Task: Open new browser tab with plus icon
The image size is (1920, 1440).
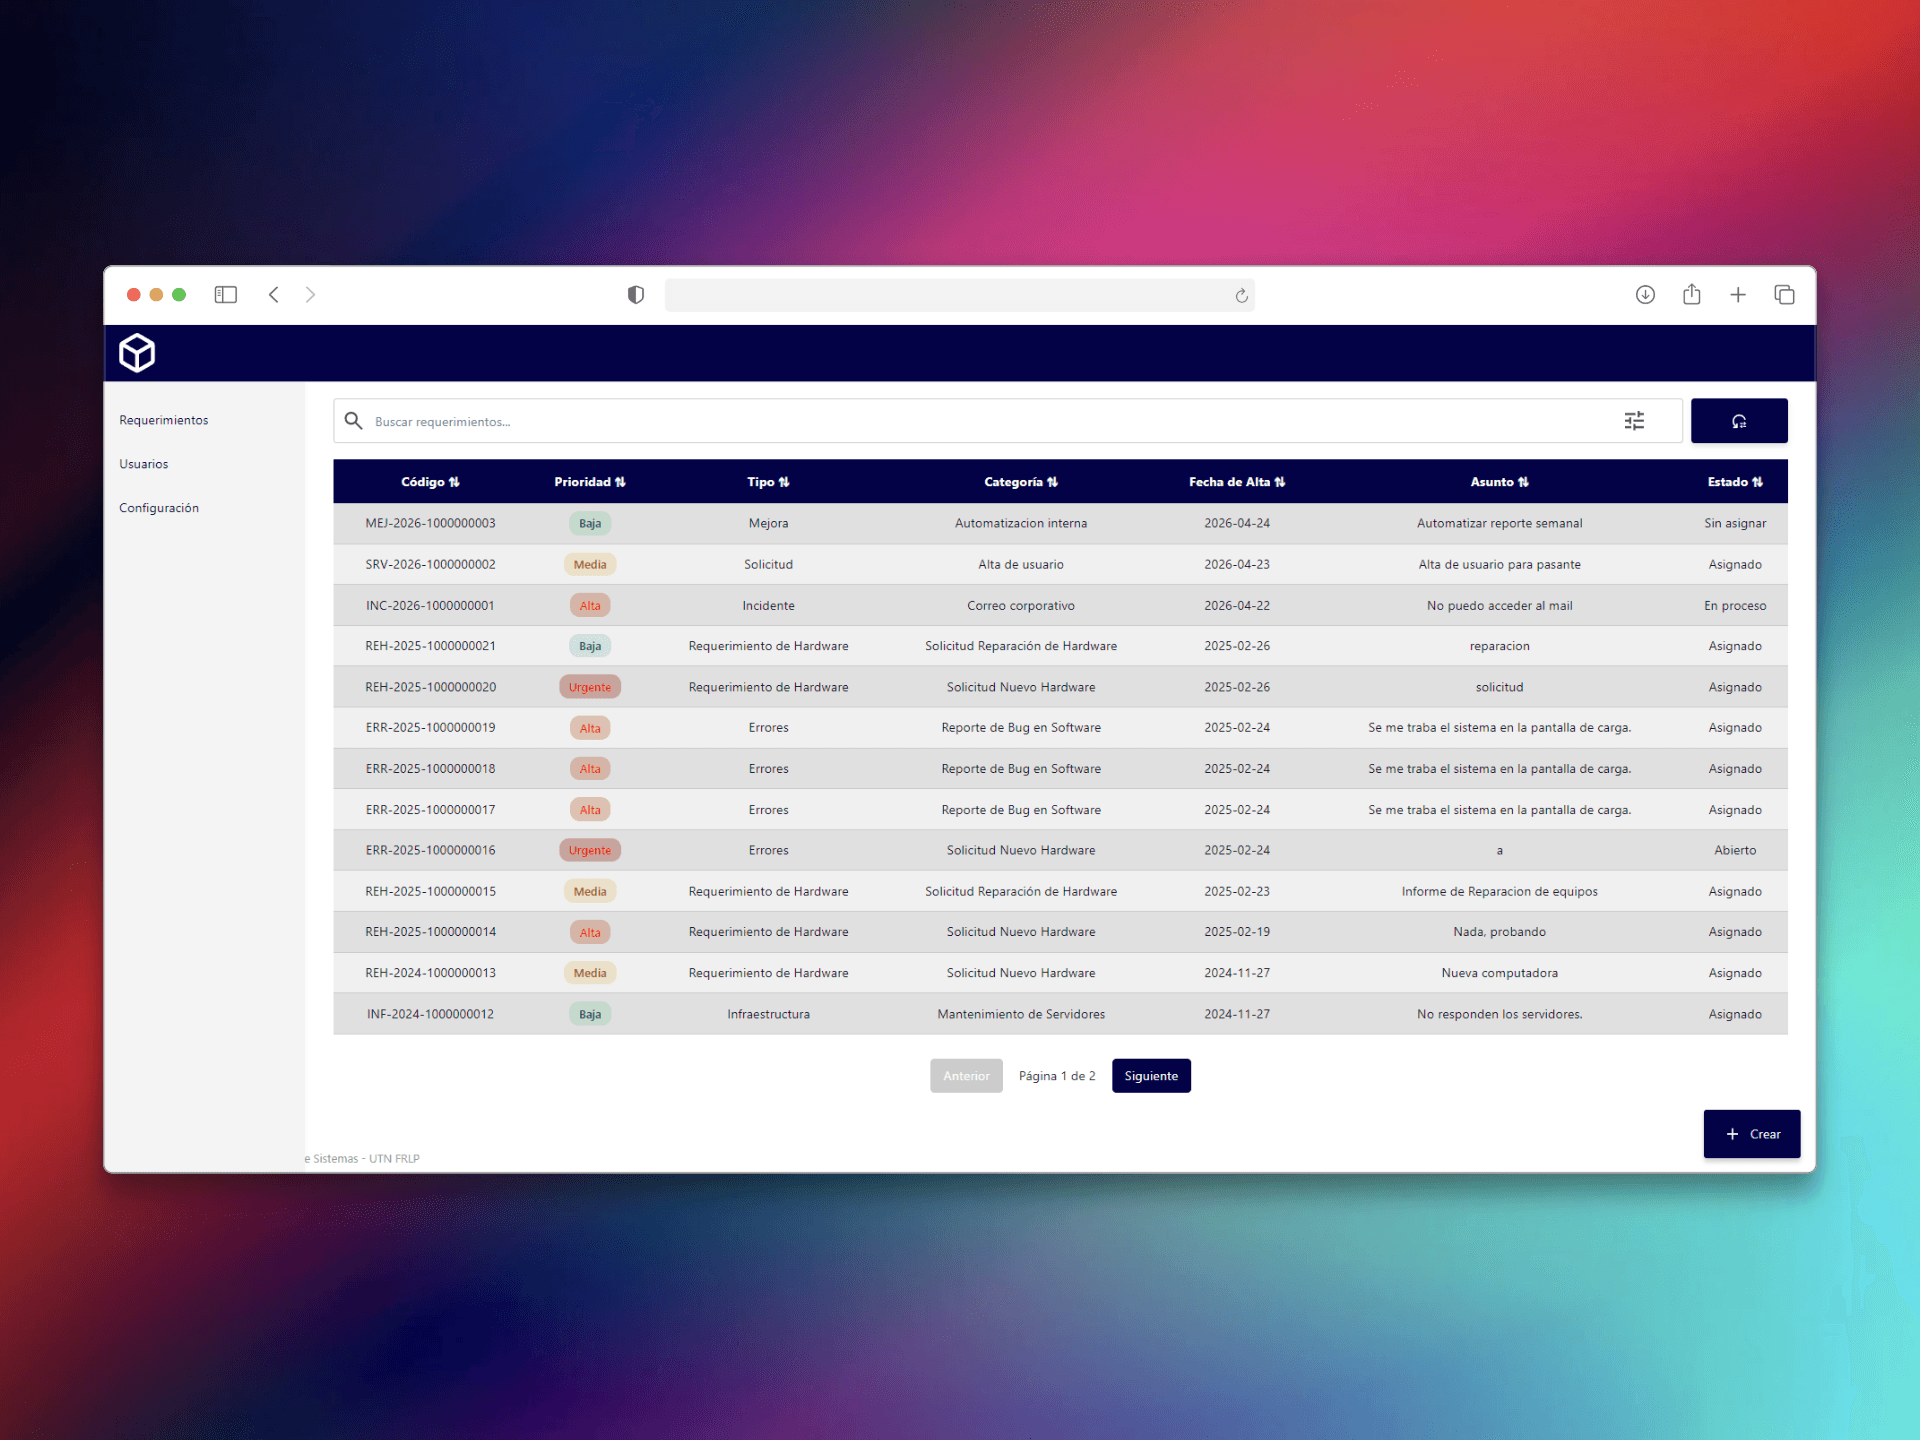Action: (1738, 295)
